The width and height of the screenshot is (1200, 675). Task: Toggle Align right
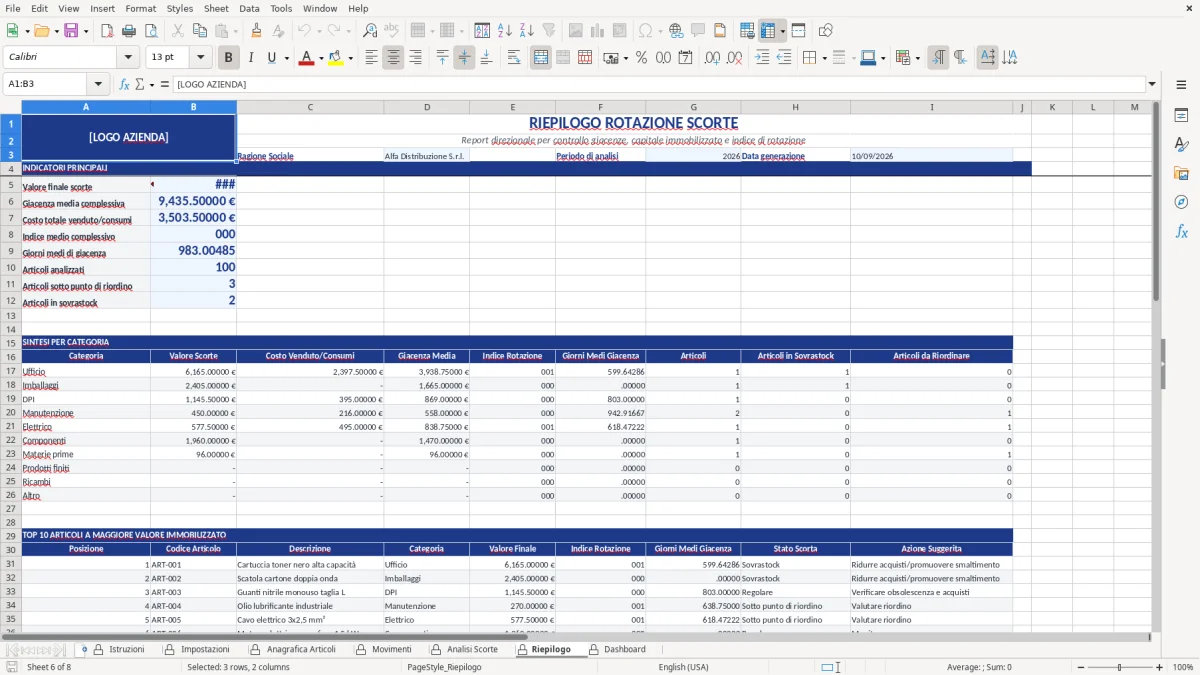tap(415, 58)
